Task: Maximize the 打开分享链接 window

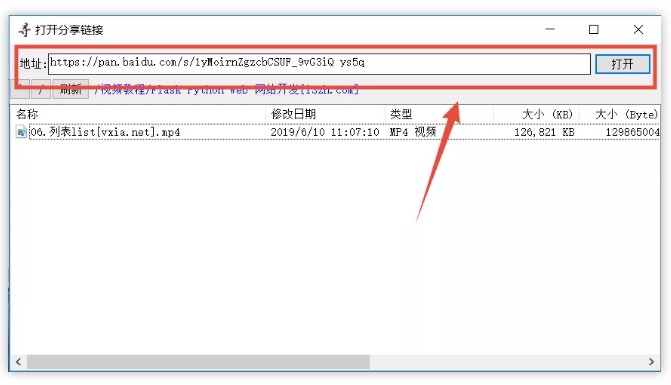Action: tap(594, 29)
